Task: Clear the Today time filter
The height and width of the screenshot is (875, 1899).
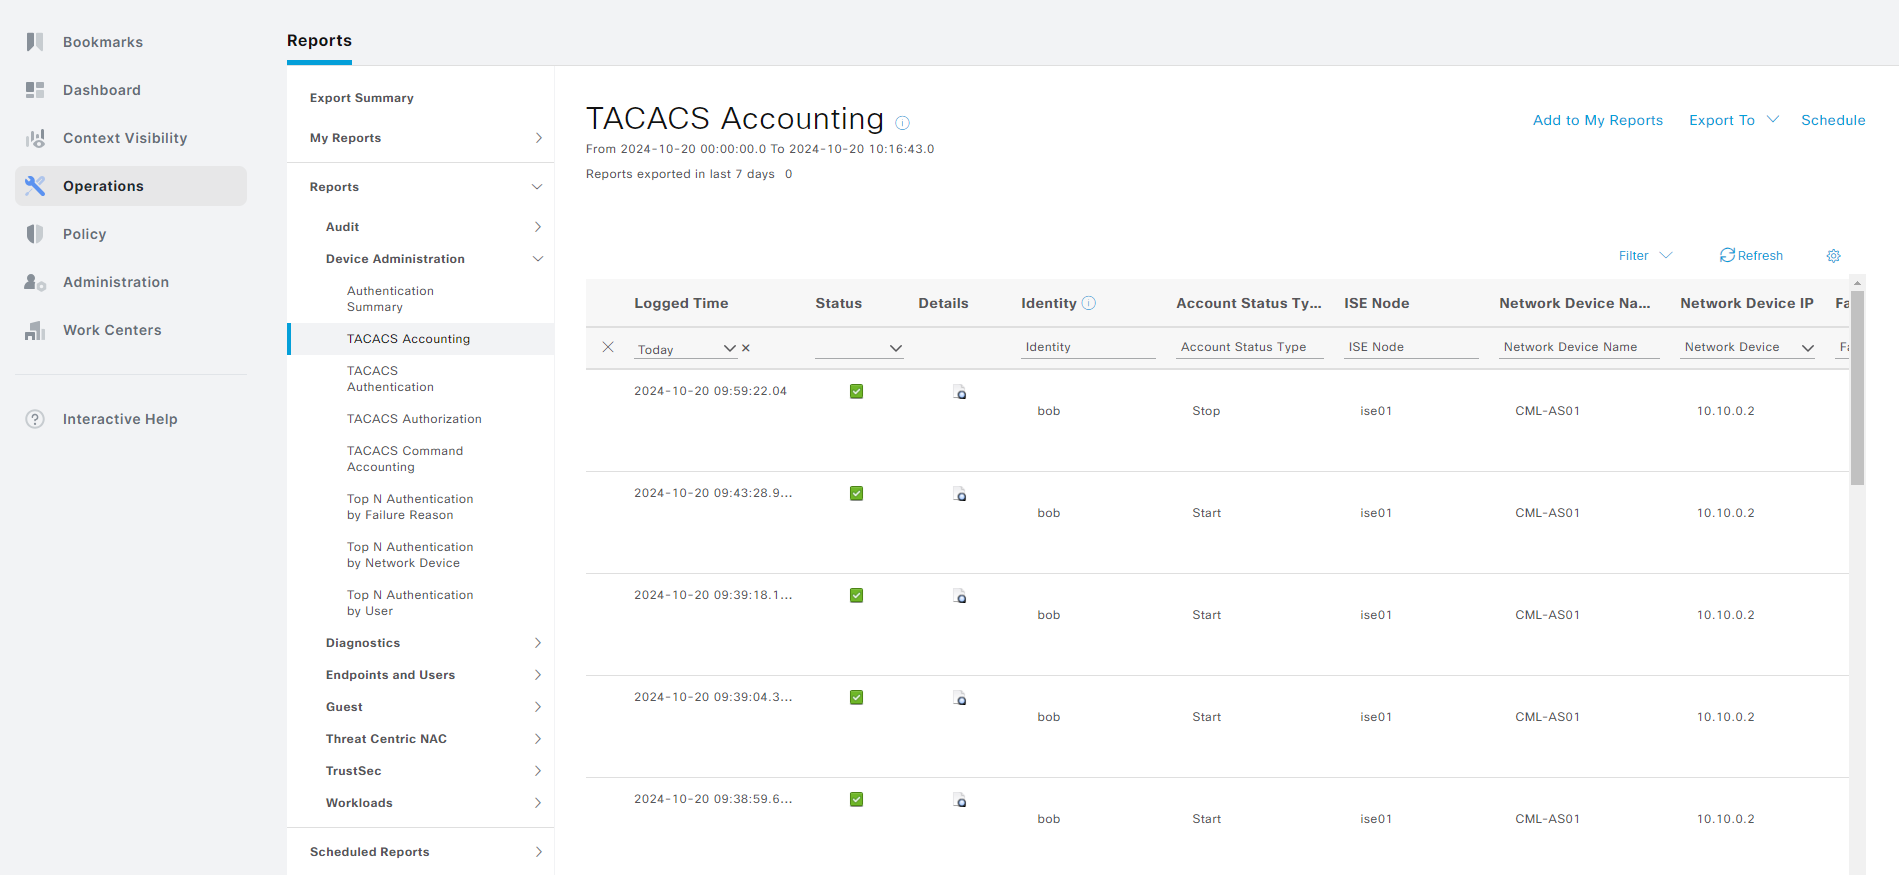Action: click(x=746, y=348)
